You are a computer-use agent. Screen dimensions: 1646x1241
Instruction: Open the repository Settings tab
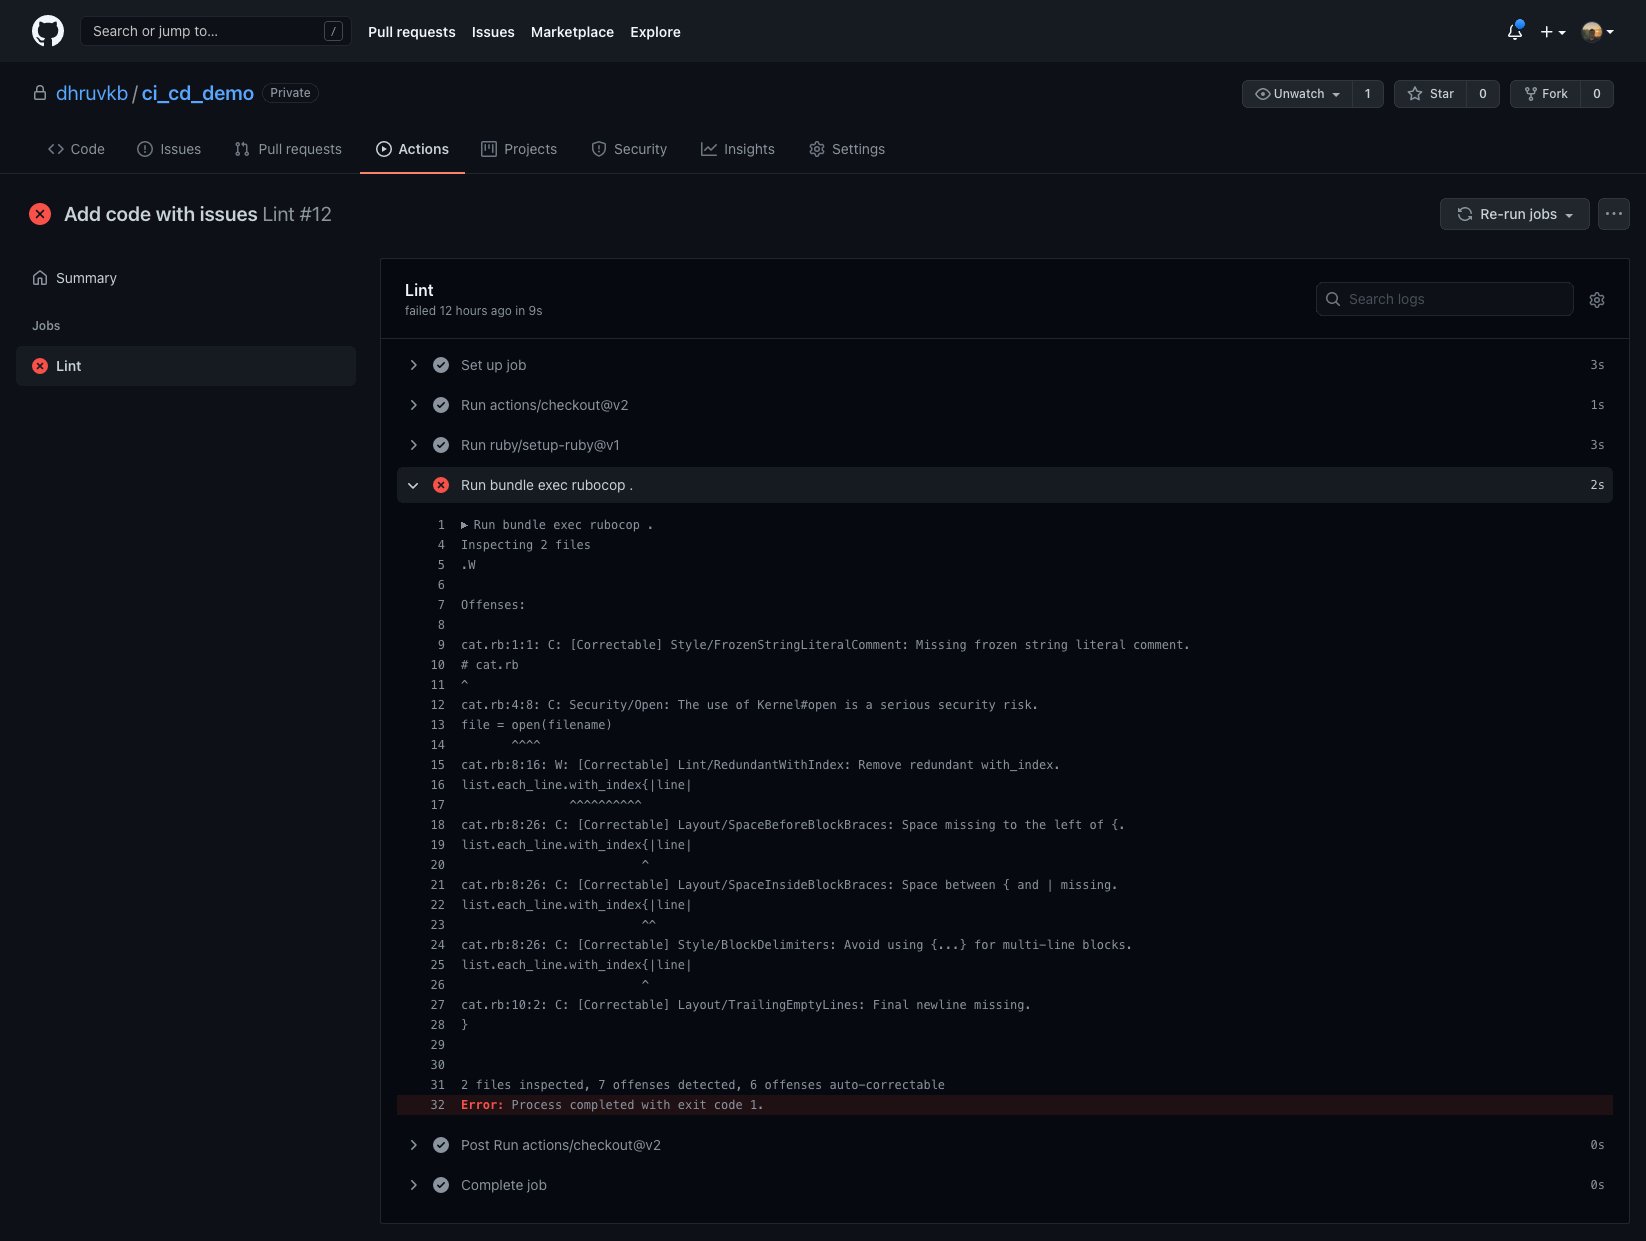(846, 149)
